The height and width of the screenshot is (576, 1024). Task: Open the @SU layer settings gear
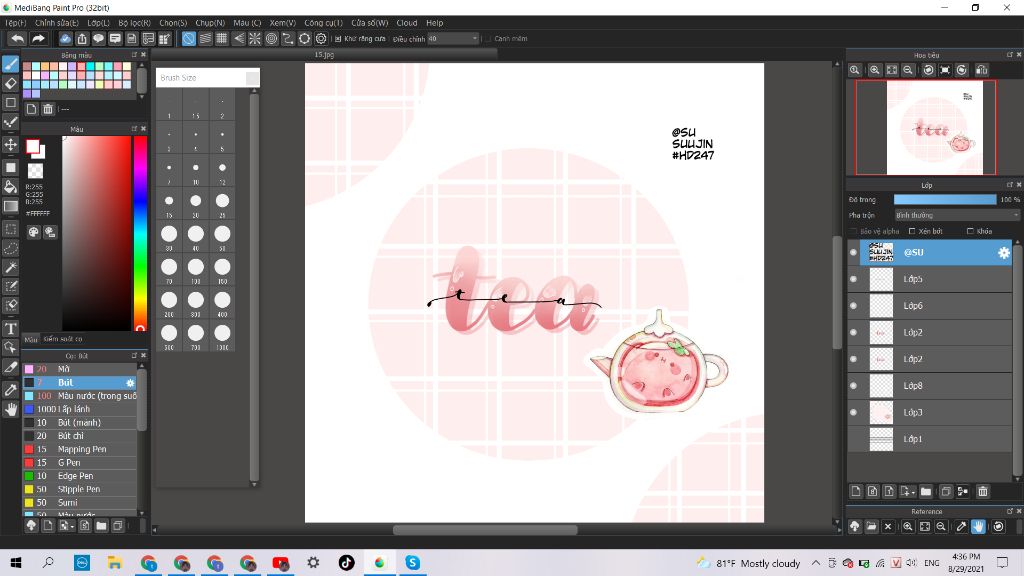[1003, 253]
